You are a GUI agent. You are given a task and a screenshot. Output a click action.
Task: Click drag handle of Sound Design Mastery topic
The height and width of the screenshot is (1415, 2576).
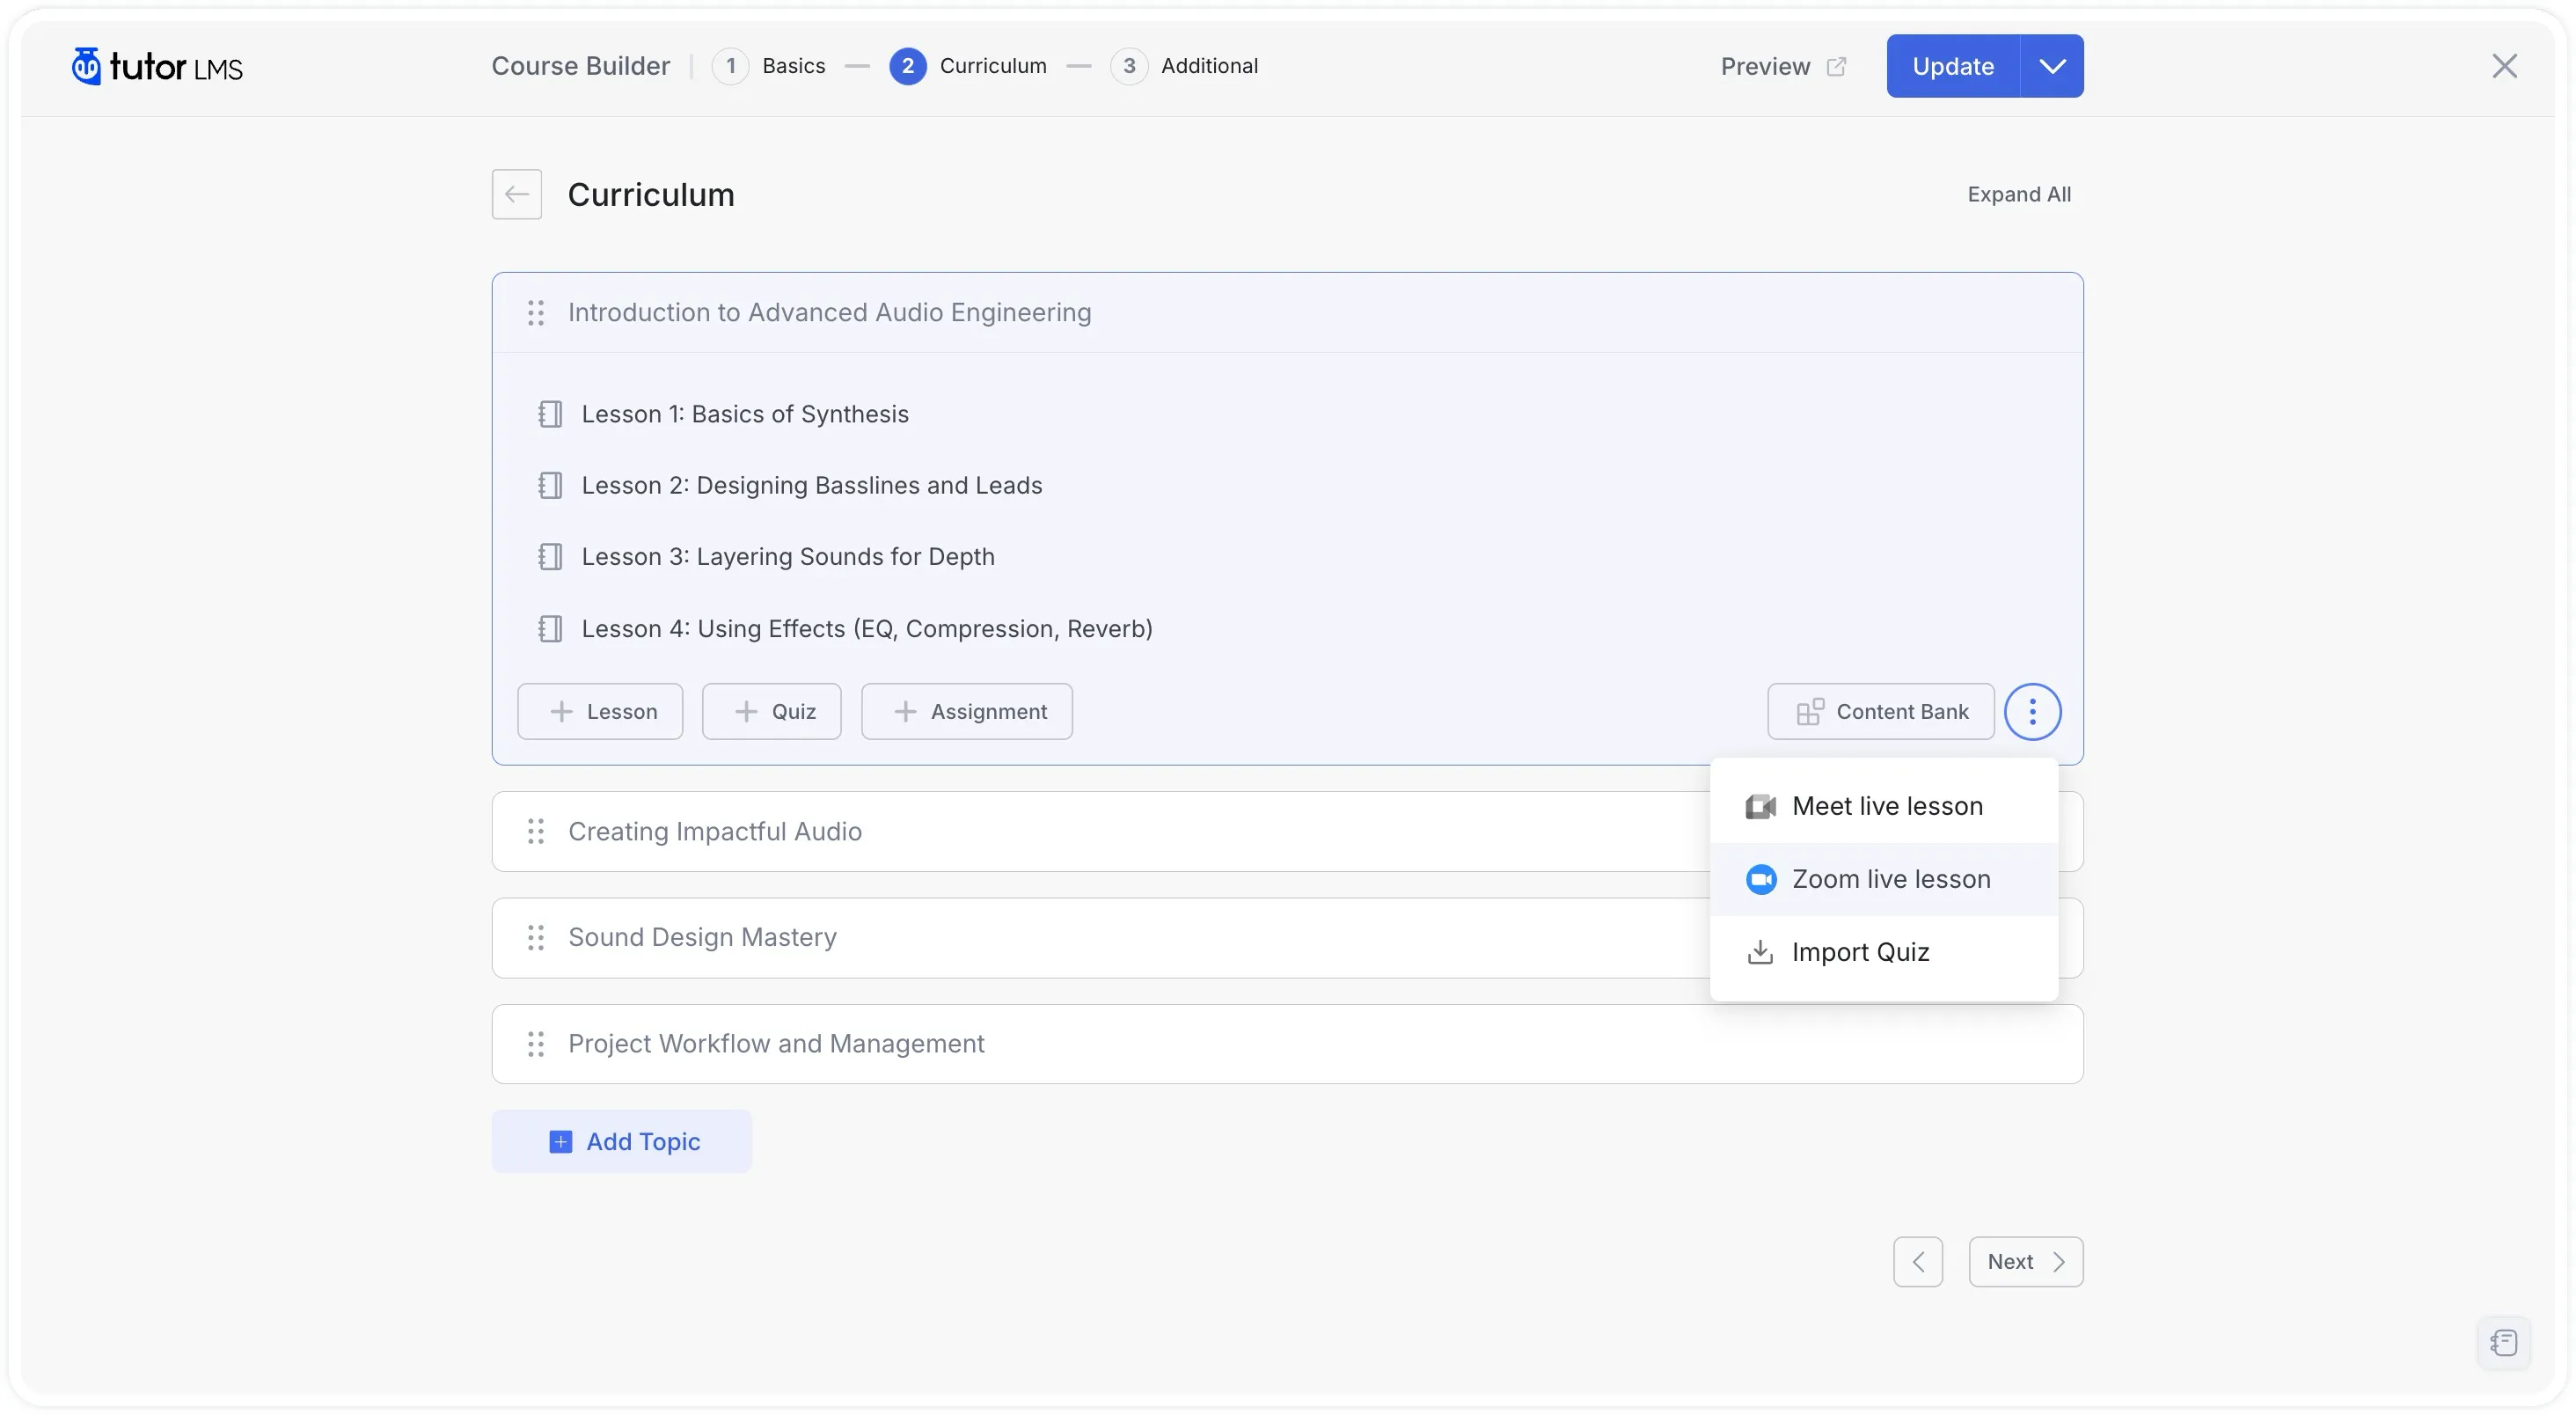coord(536,937)
